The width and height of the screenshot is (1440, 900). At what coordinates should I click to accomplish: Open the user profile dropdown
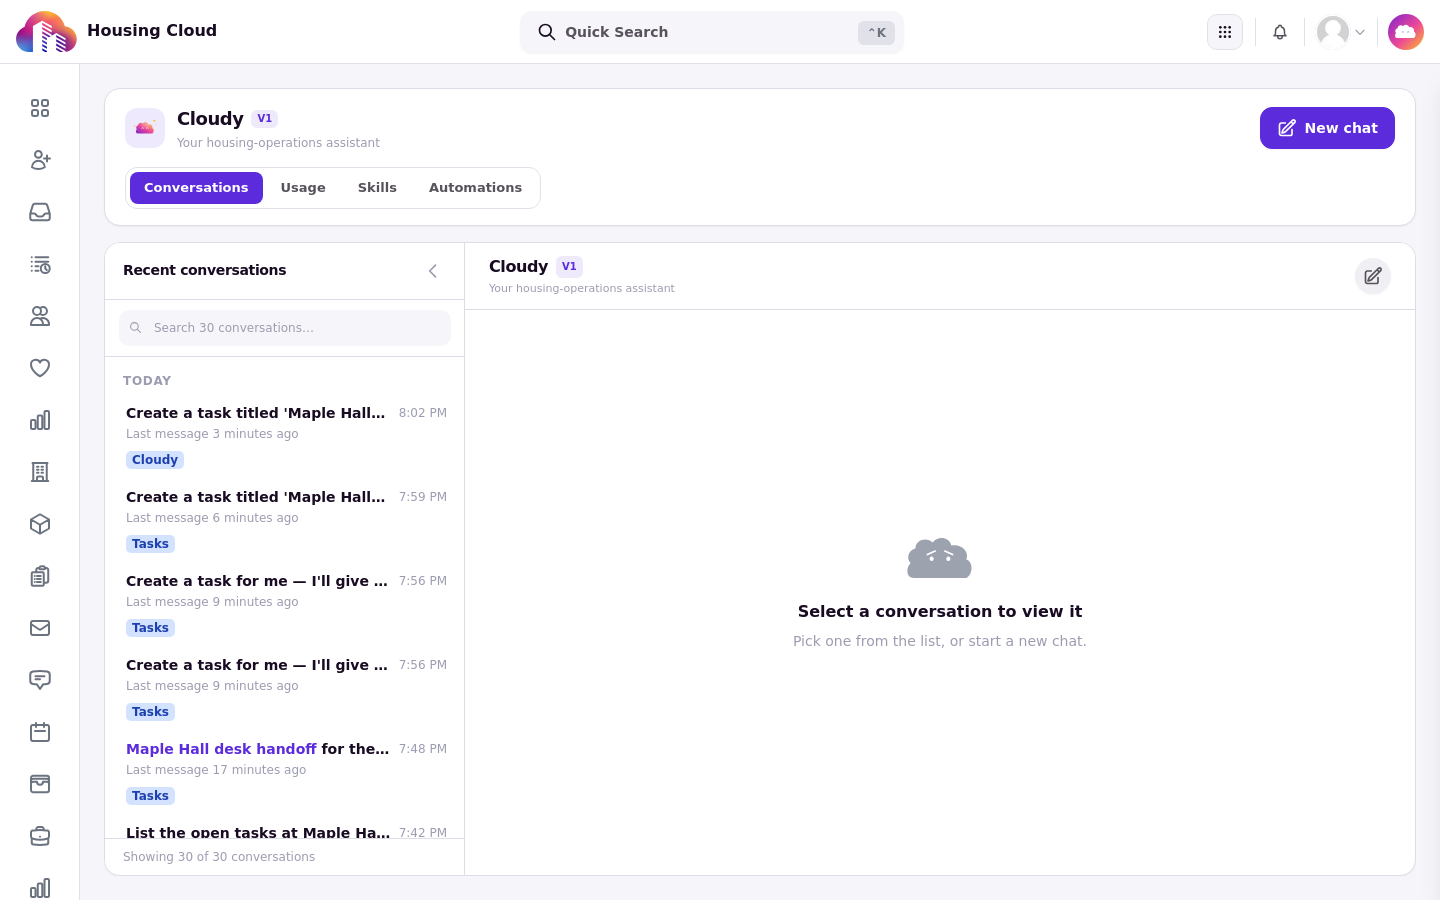pyautogui.click(x=1341, y=32)
